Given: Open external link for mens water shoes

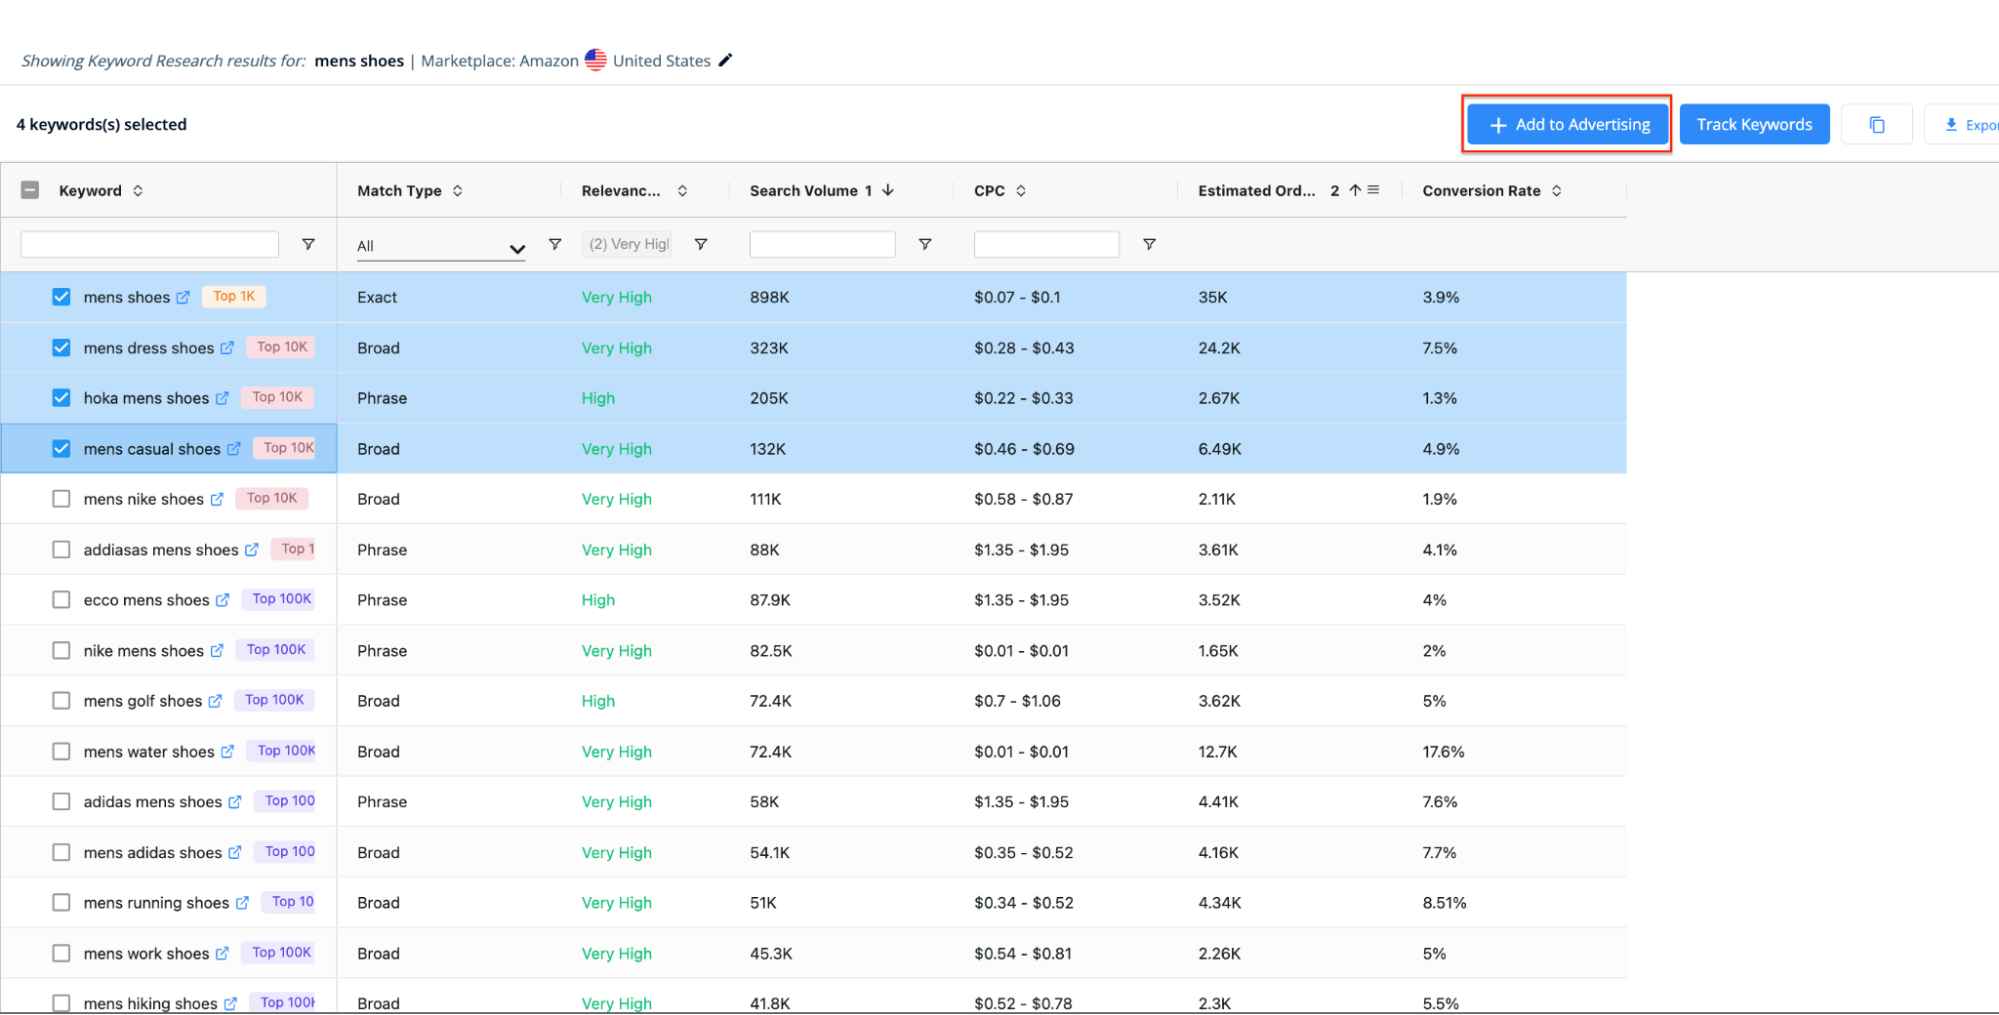Looking at the screenshot, I should [227, 752].
